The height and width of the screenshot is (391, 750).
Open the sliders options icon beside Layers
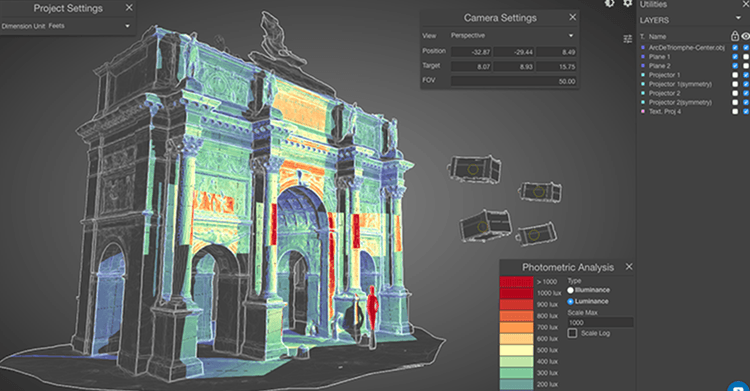628,39
